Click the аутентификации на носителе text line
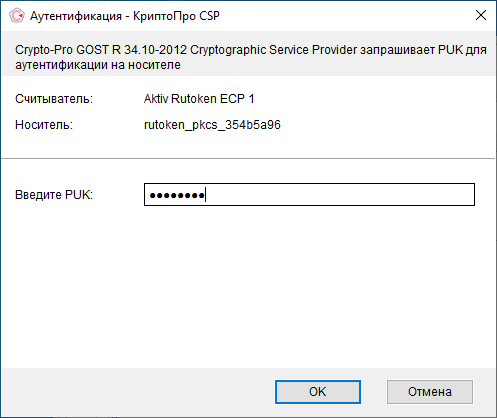497x418 pixels. [98, 65]
